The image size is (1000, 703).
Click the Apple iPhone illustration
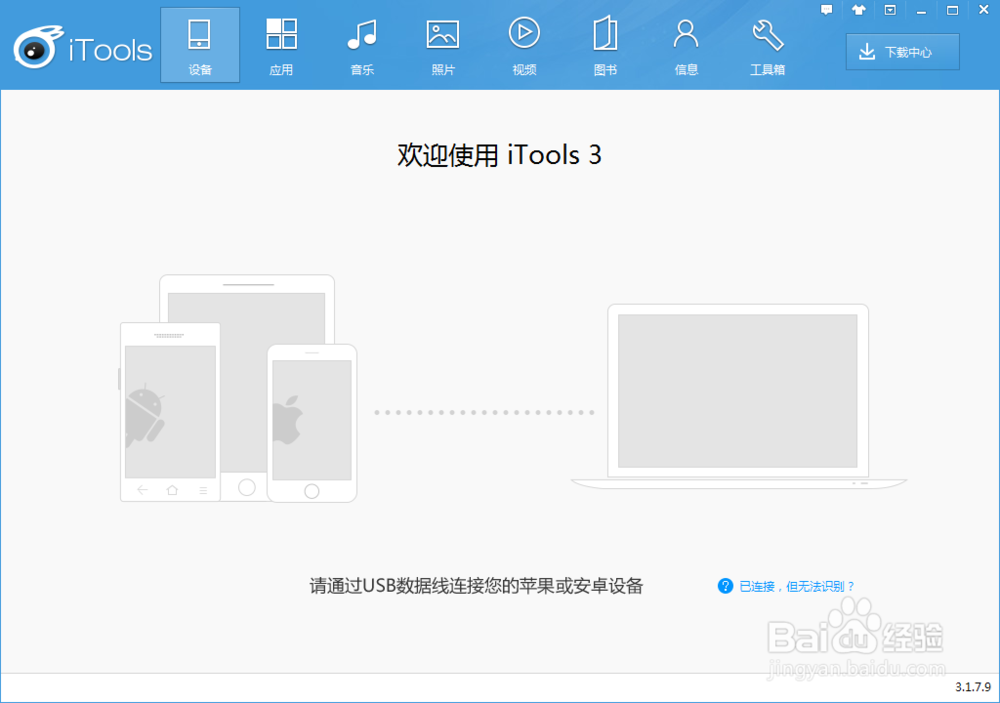click(312, 424)
